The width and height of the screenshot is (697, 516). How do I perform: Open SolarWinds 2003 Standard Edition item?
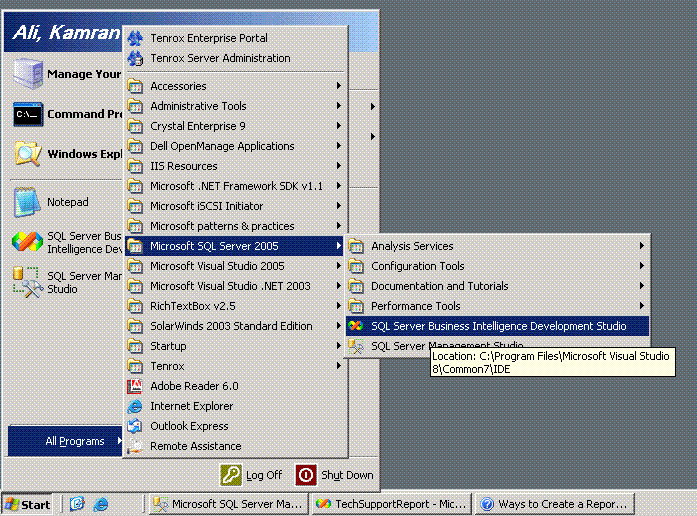235,326
